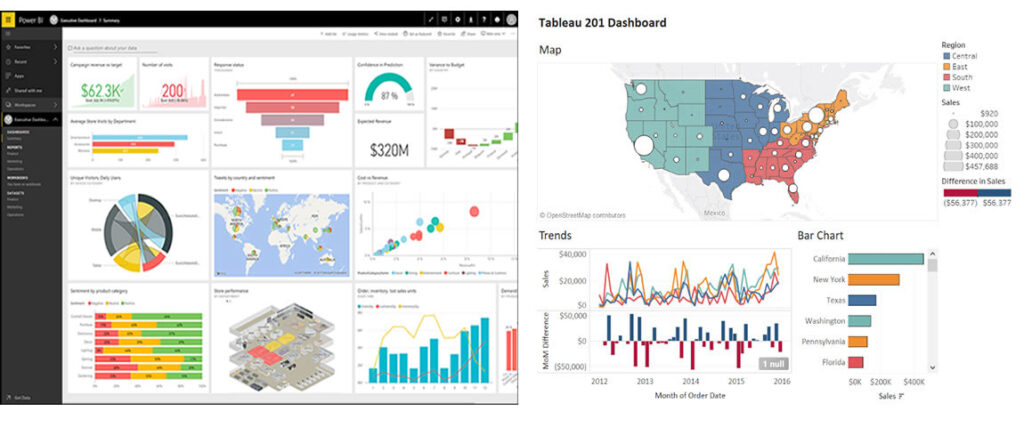The image size is (1024, 427).
Task: Click View related in the toolbar
Action: (386, 34)
